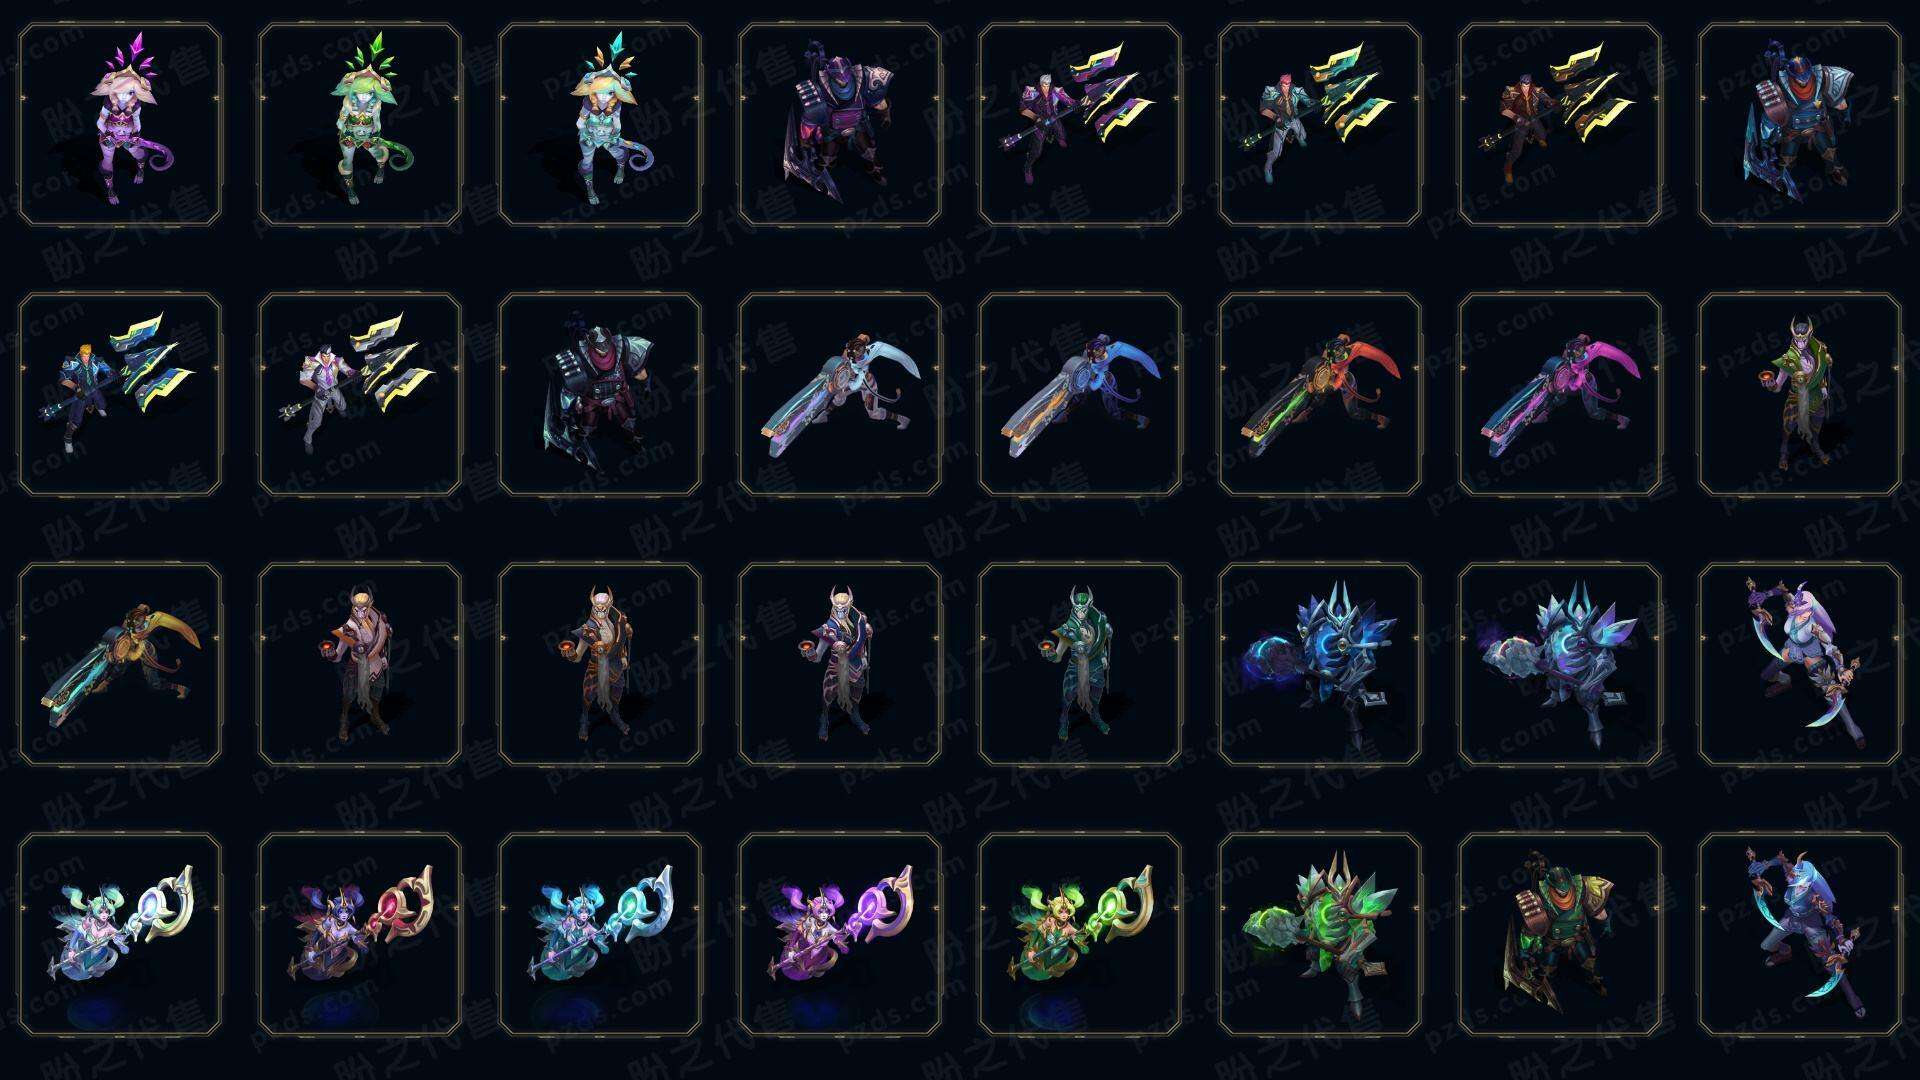The width and height of the screenshot is (1920, 1080).
Task: Choose the white-suited axe wielder chroma
Action: pyautogui.click(x=360, y=394)
